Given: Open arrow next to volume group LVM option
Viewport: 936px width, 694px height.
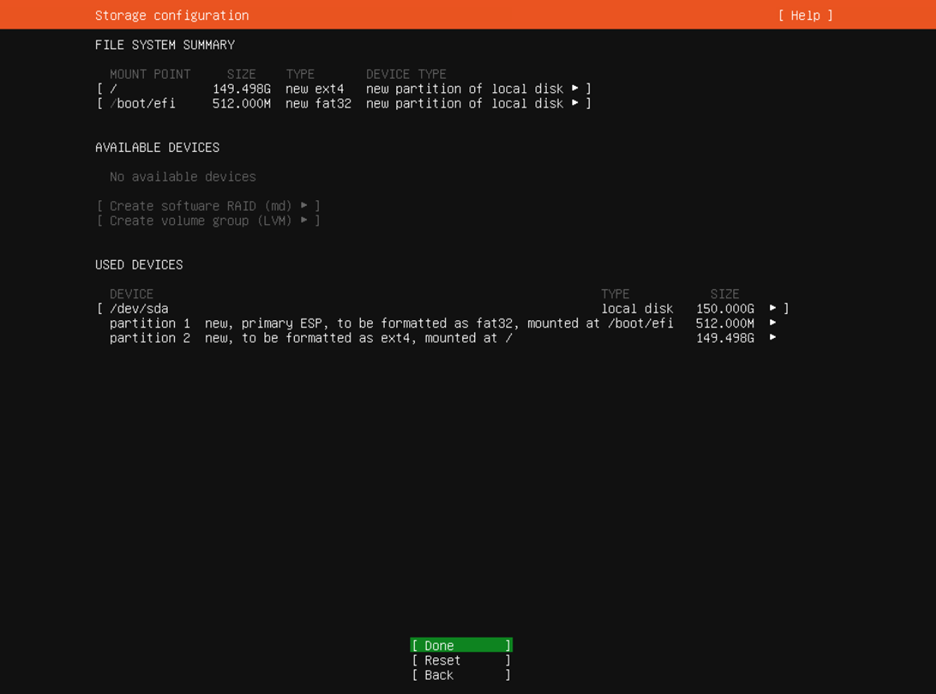Looking at the screenshot, I should pyautogui.click(x=304, y=221).
